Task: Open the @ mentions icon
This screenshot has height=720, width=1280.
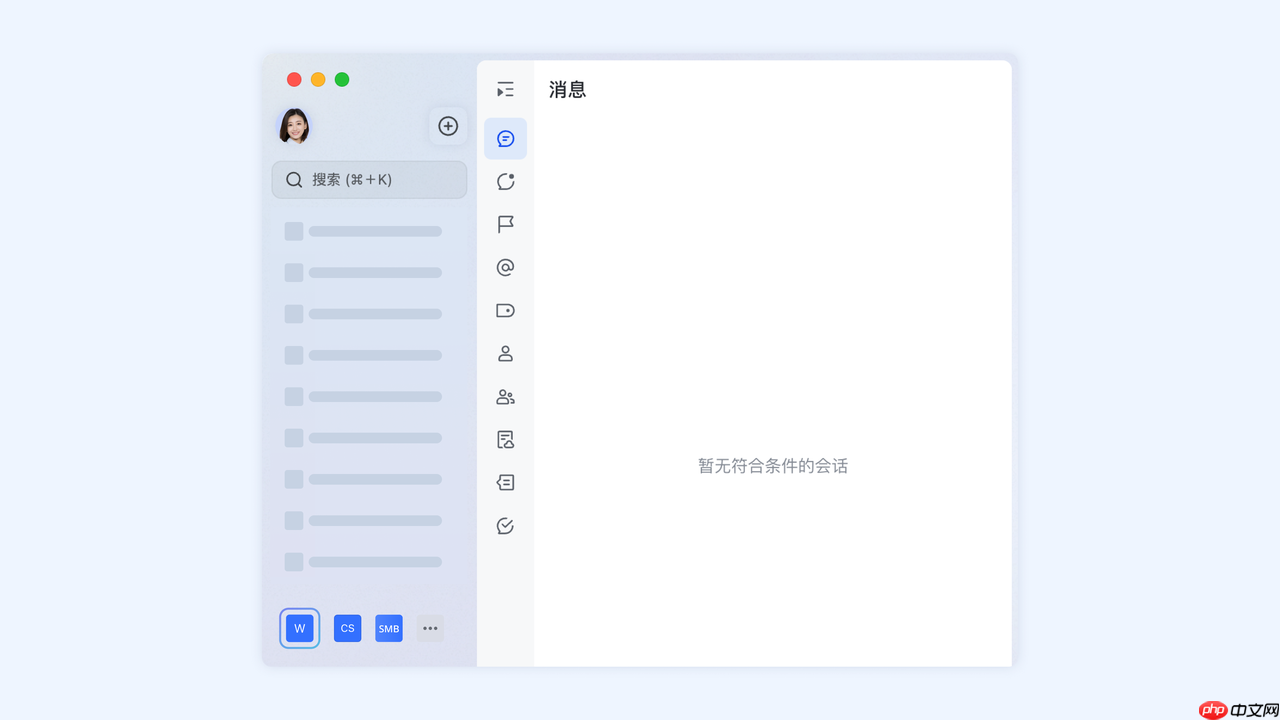Action: pos(505,267)
